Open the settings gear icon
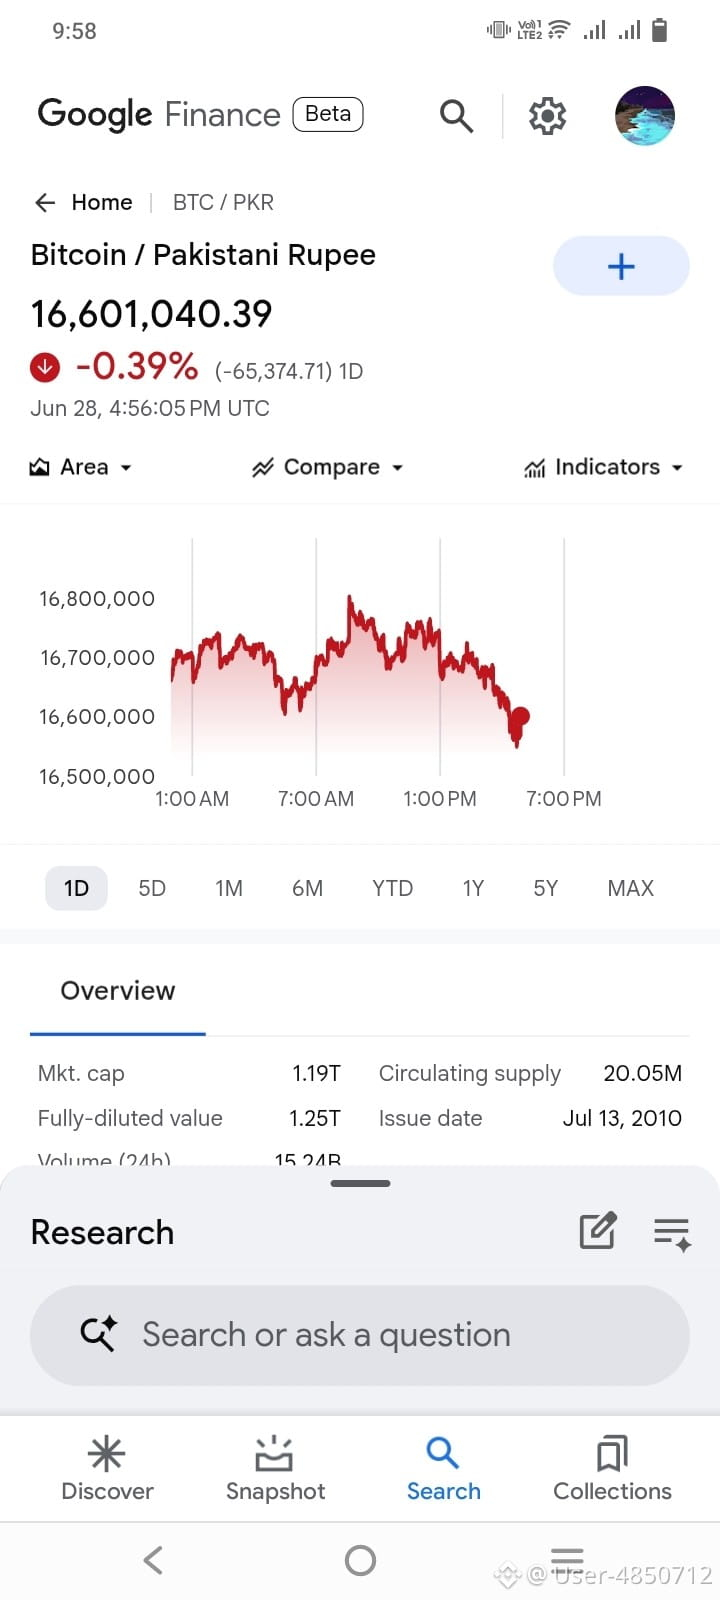Image resolution: width=720 pixels, height=1600 pixels. [x=547, y=116]
